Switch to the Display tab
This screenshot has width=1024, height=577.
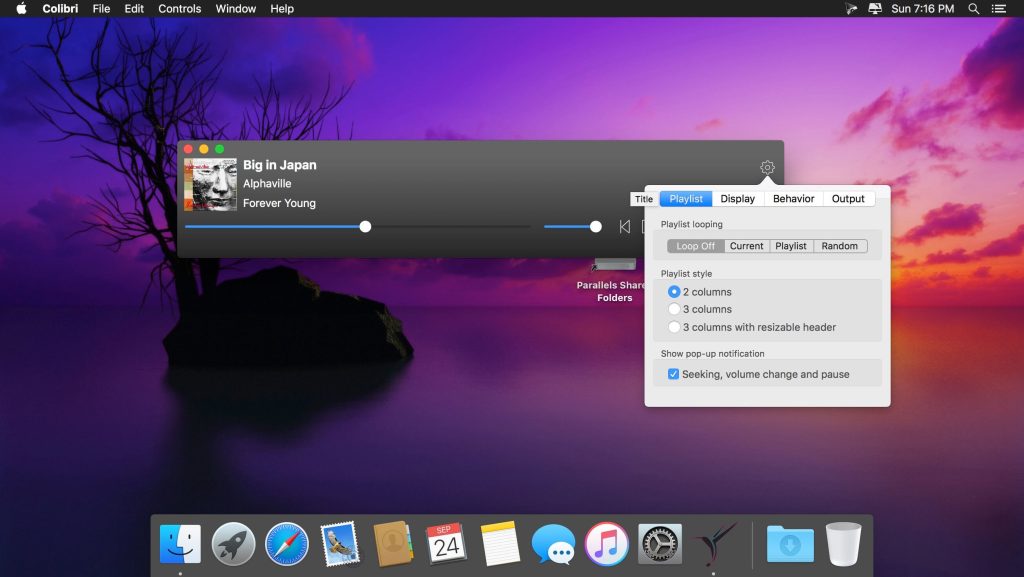point(738,199)
